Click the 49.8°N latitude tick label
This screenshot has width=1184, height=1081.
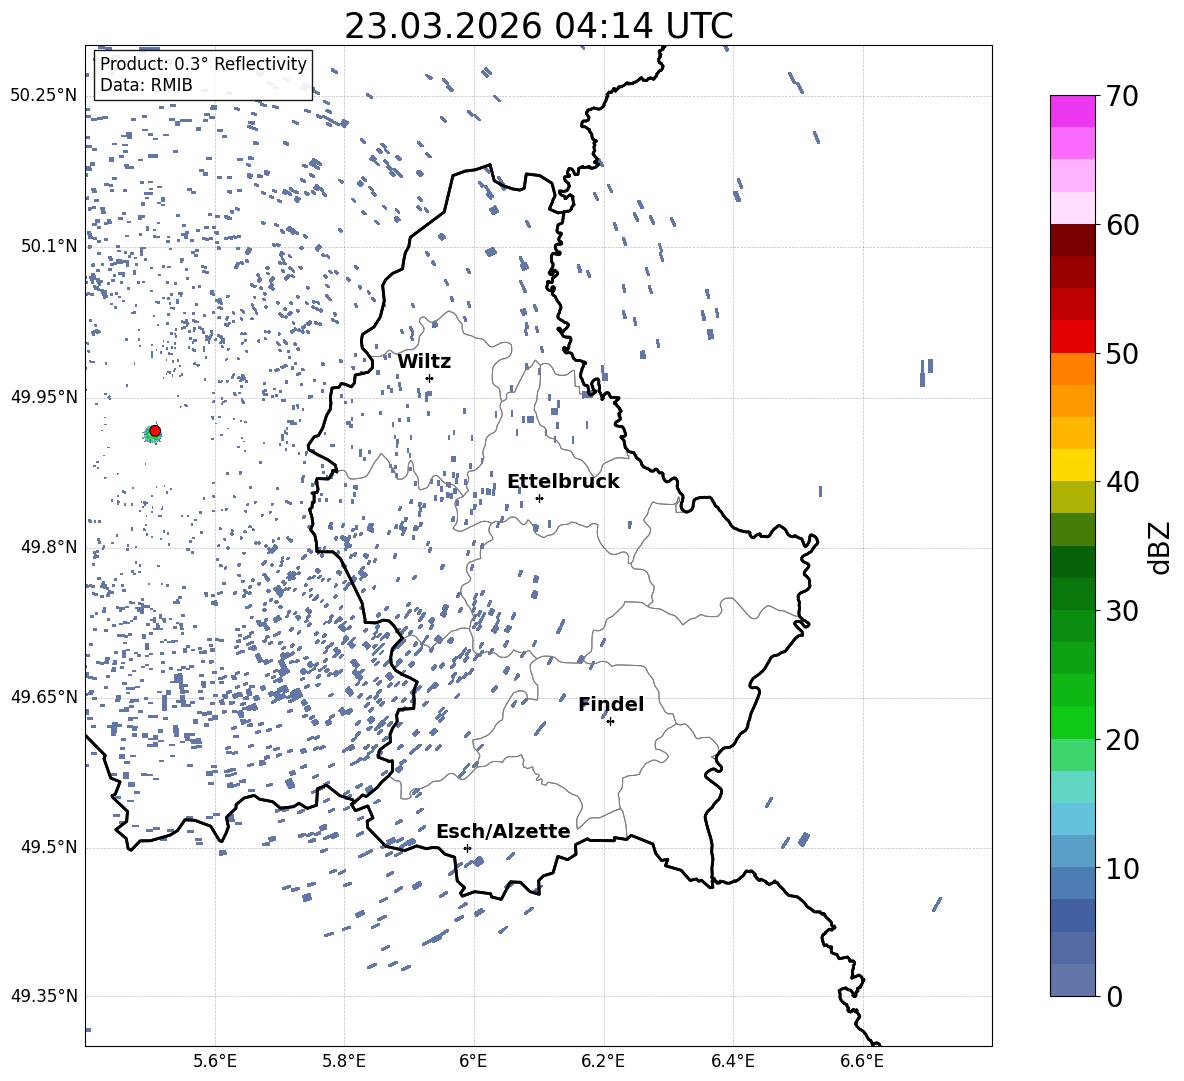(44, 547)
